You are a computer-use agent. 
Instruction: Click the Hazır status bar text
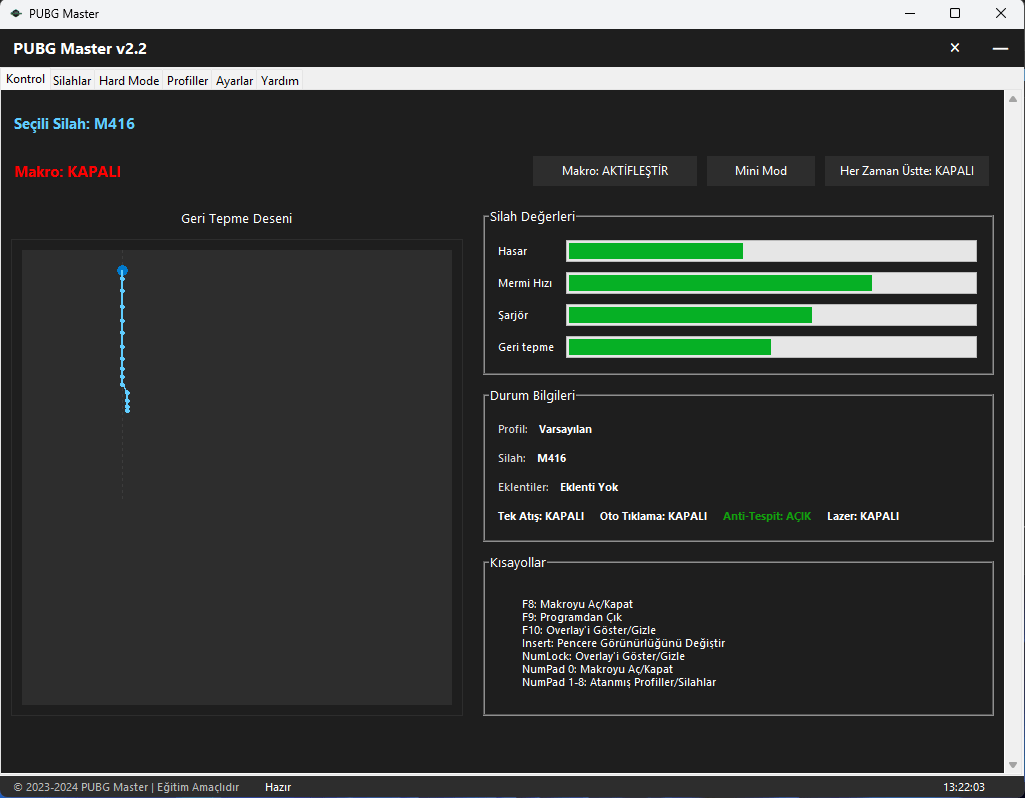[x=278, y=788]
